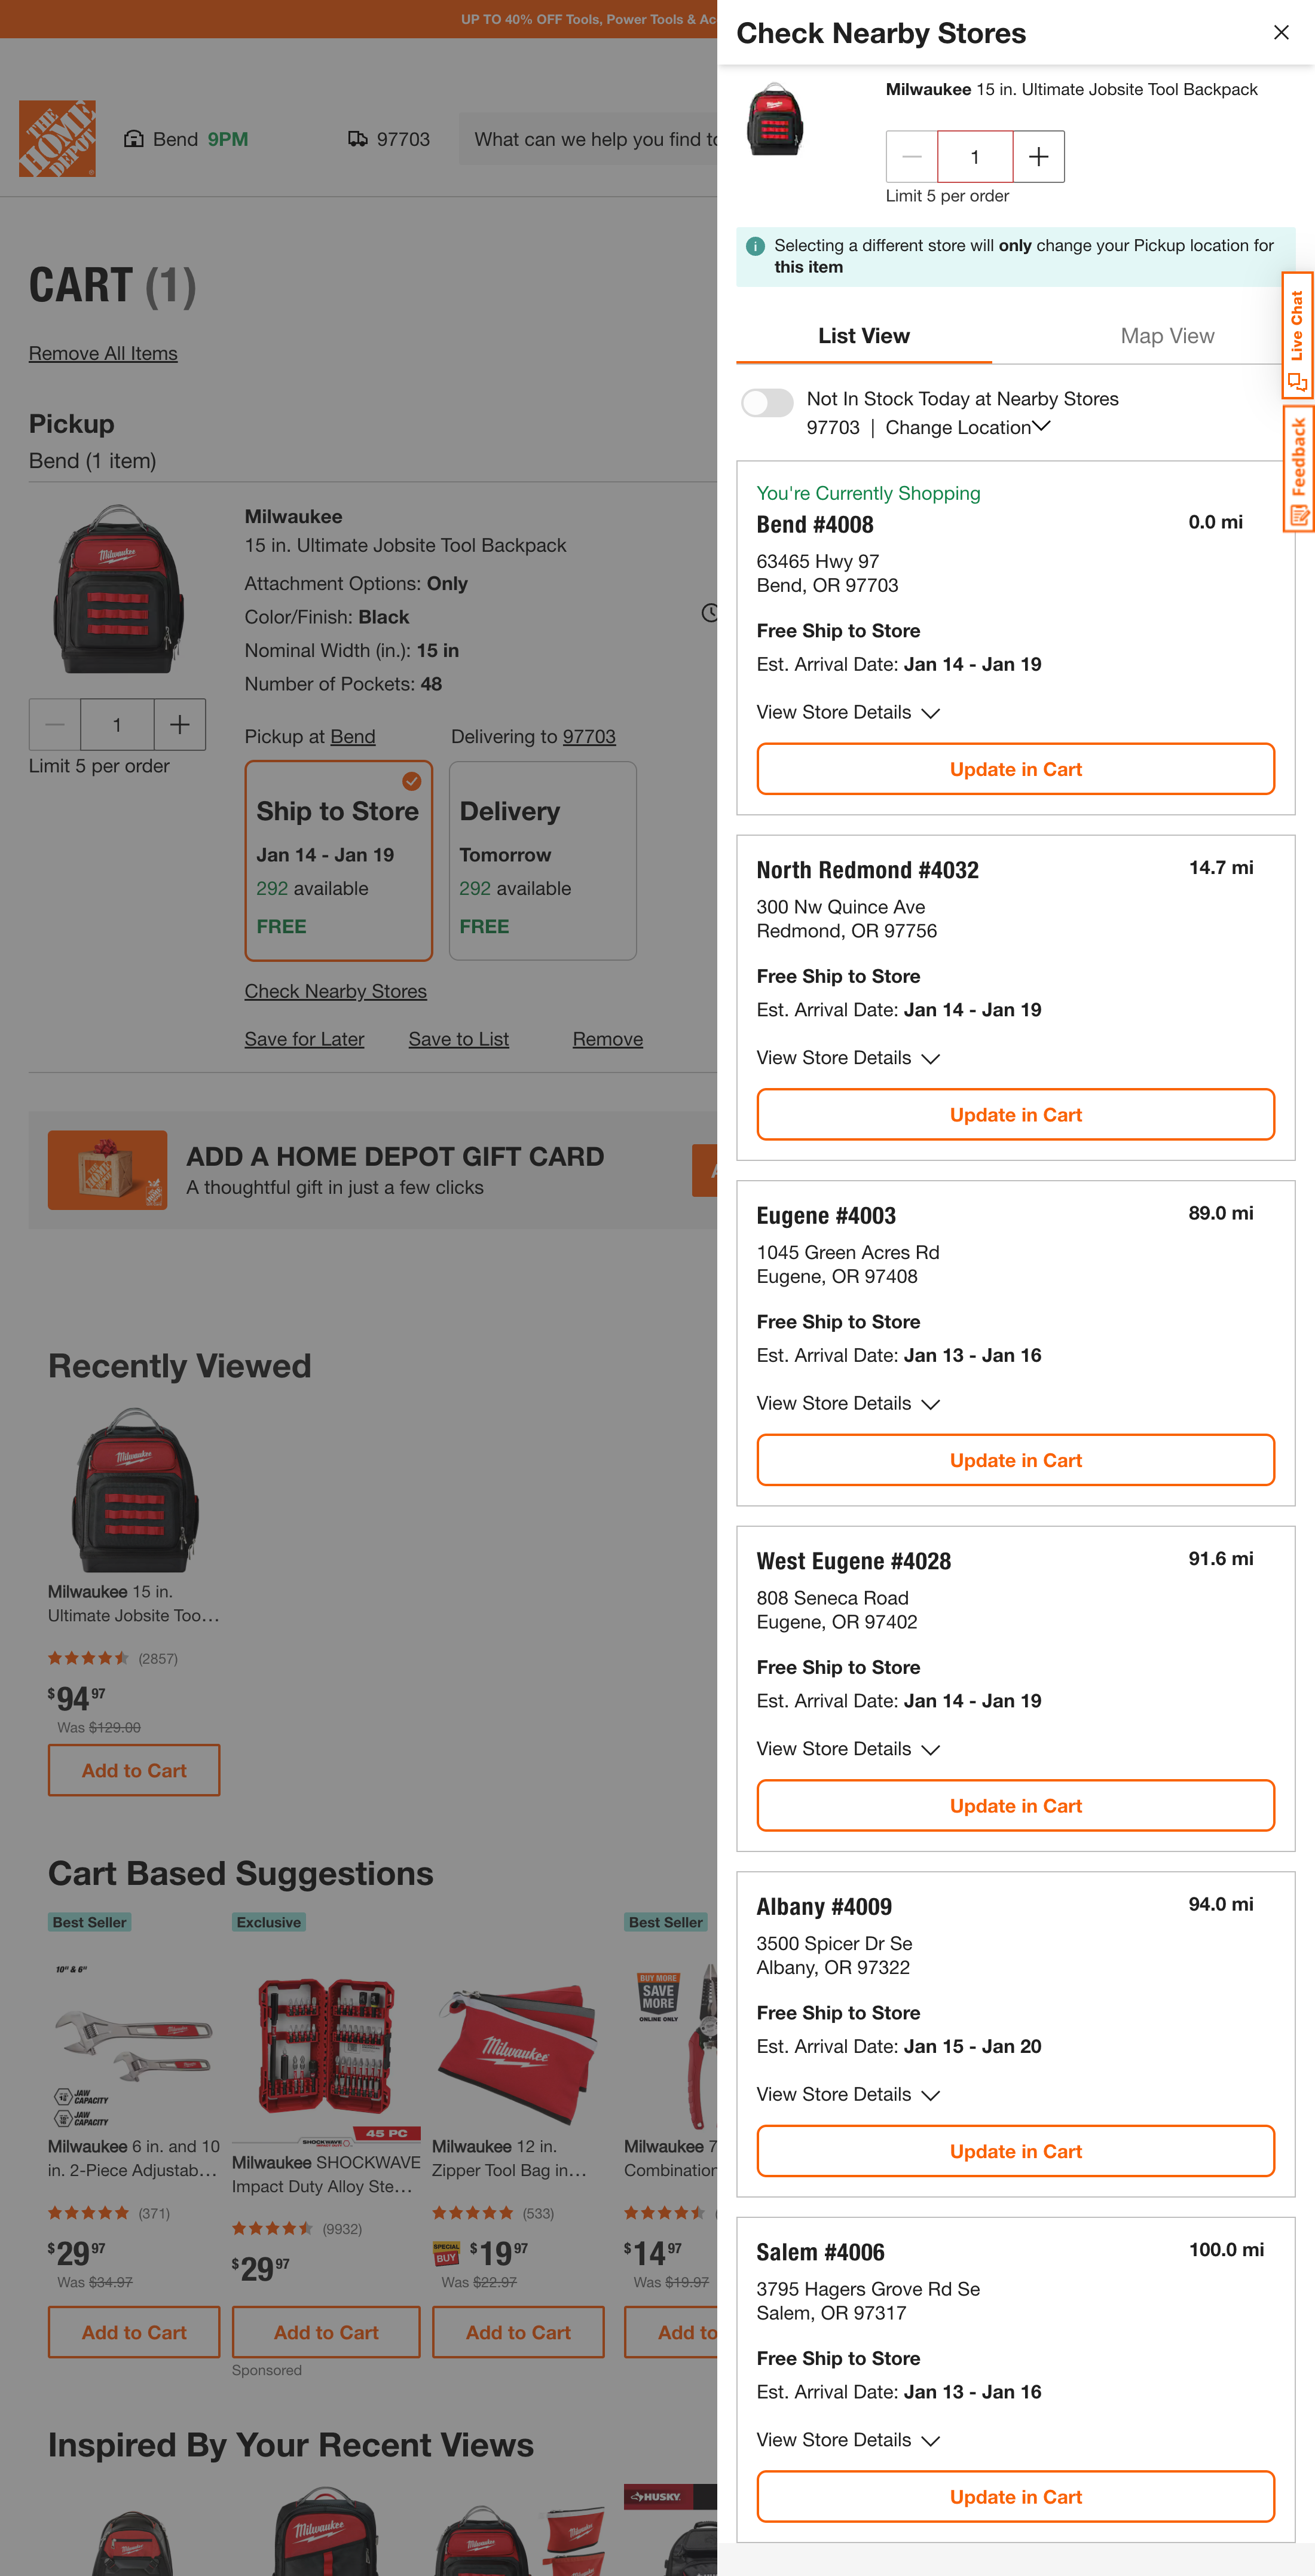Screen dimensions: 1315x2576
Task: Close the Check Nearby Stores panel
Action: pos(1281,33)
